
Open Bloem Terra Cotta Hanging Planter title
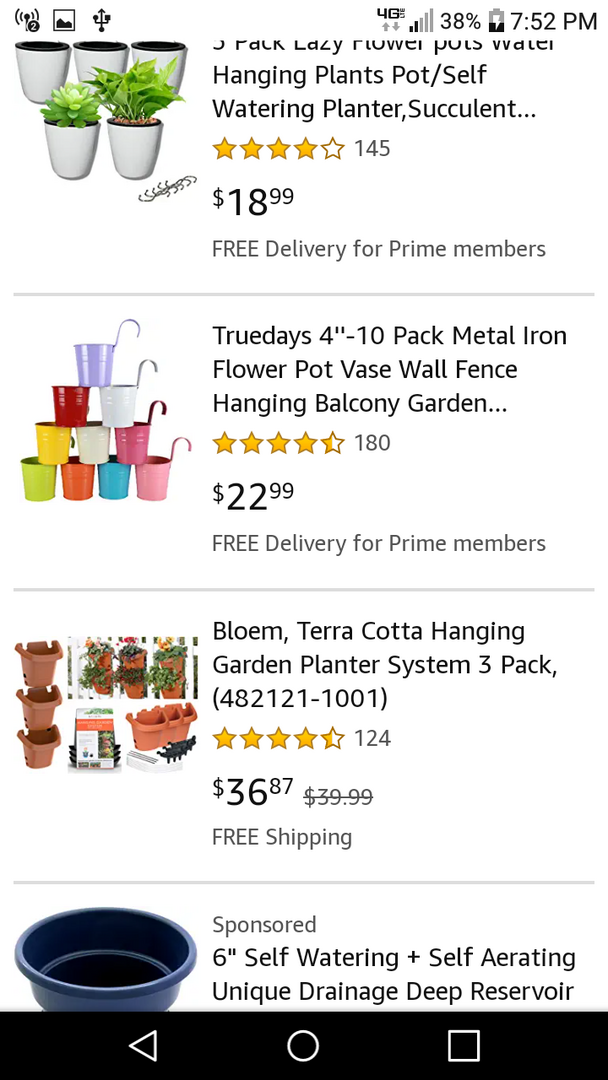click(x=384, y=664)
